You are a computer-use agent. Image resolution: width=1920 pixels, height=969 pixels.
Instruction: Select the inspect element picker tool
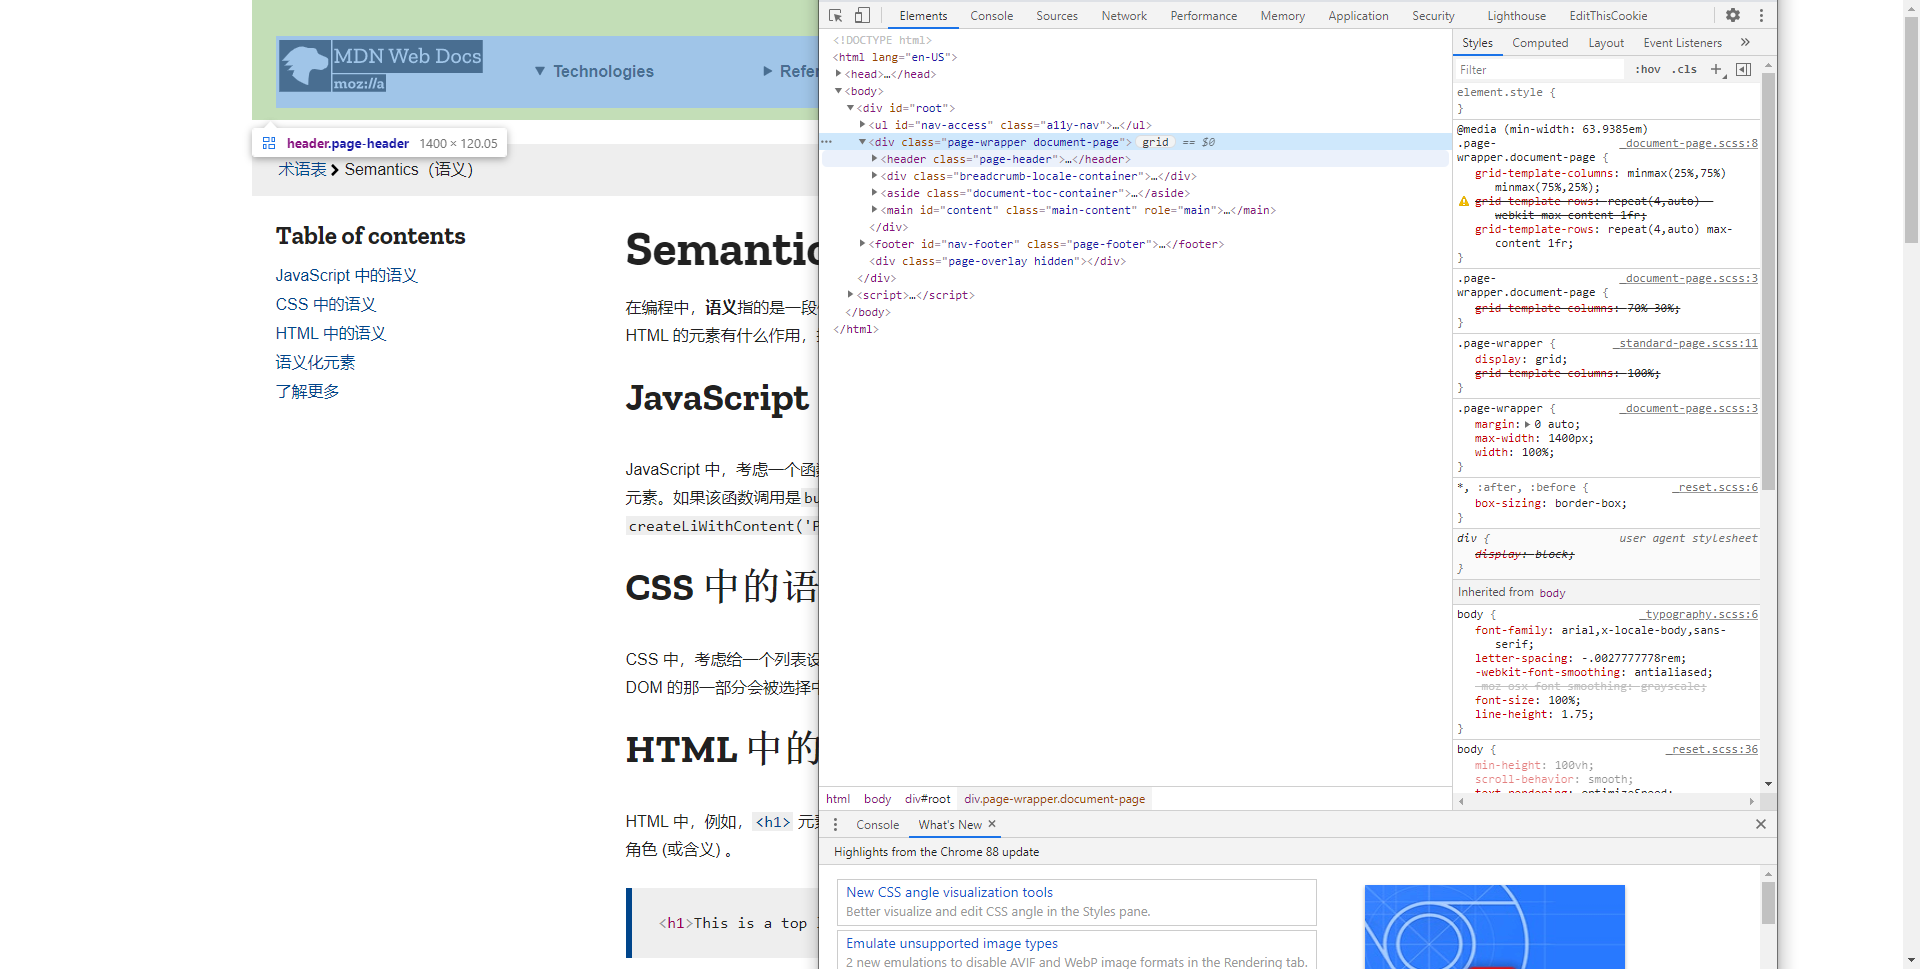(833, 15)
